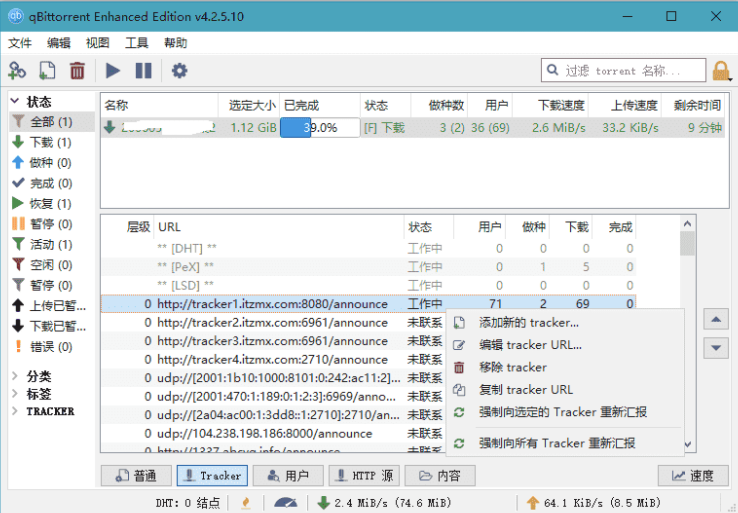This screenshot has width=738, height=513.
Task: Sort torrents by 选定大小 column
Action: (x=249, y=105)
